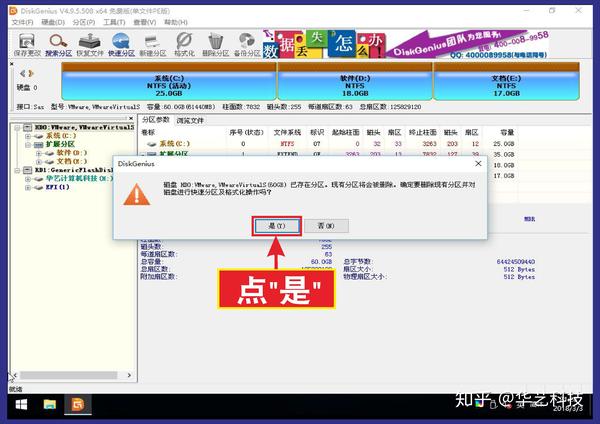
Task: Switch to the 分区参数 tab
Action: click(155, 120)
